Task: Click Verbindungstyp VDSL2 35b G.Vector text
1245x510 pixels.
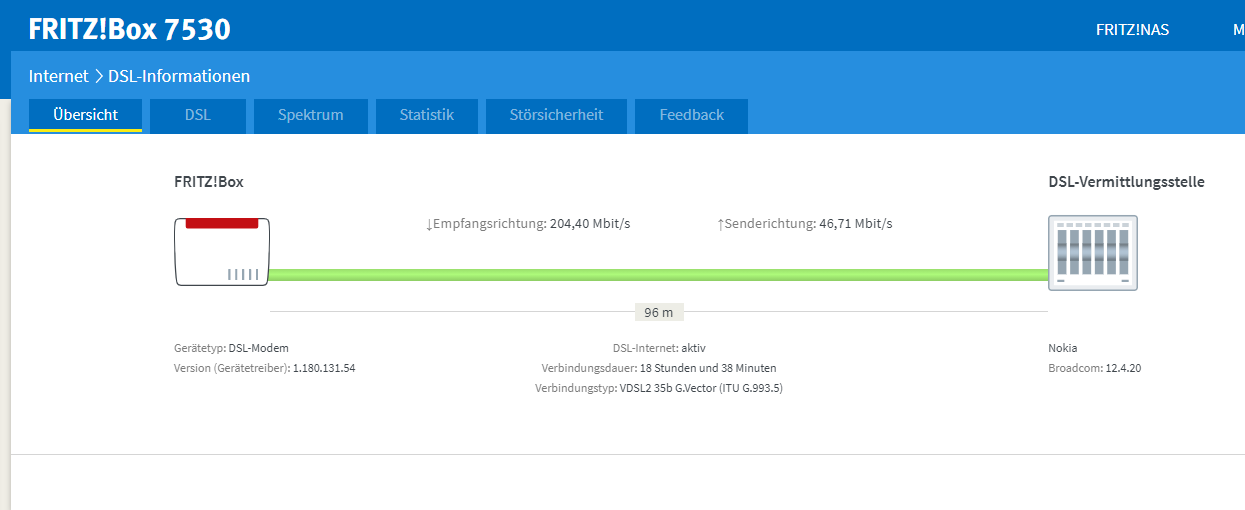Action: [659, 388]
